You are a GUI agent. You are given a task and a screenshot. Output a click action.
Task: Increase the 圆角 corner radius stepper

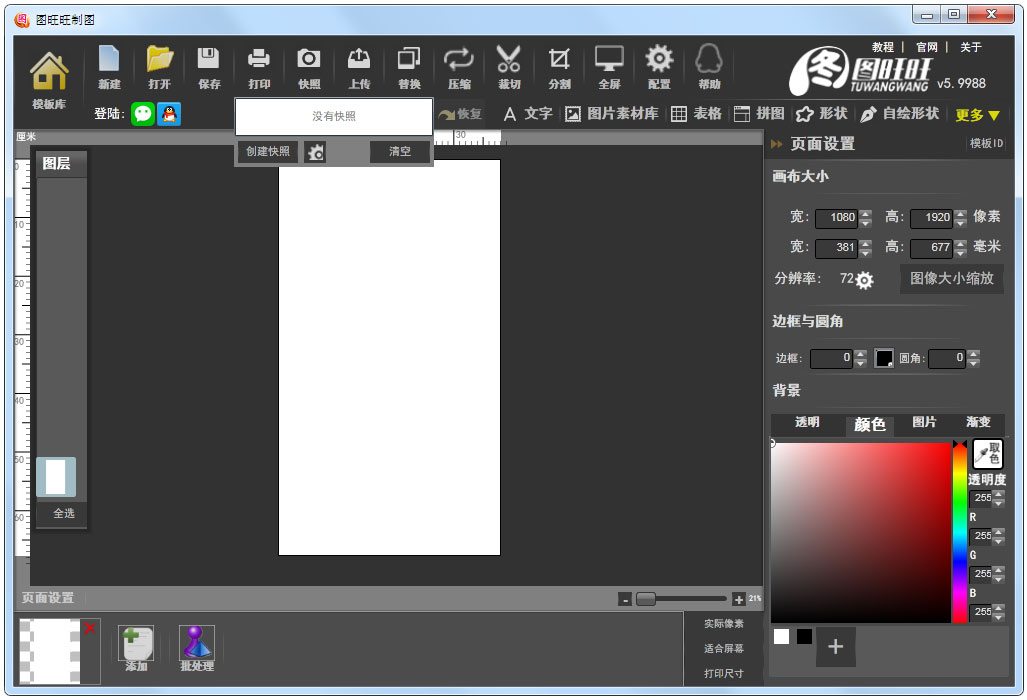[973, 354]
